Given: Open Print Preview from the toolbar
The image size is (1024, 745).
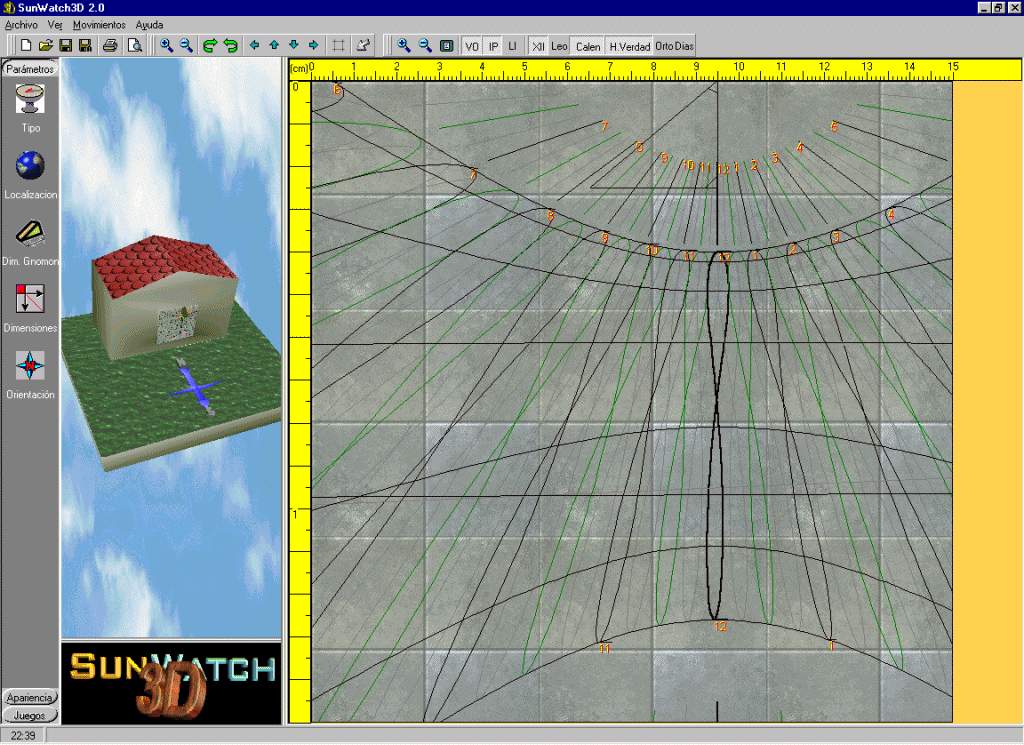Looking at the screenshot, I should (x=133, y=45).
